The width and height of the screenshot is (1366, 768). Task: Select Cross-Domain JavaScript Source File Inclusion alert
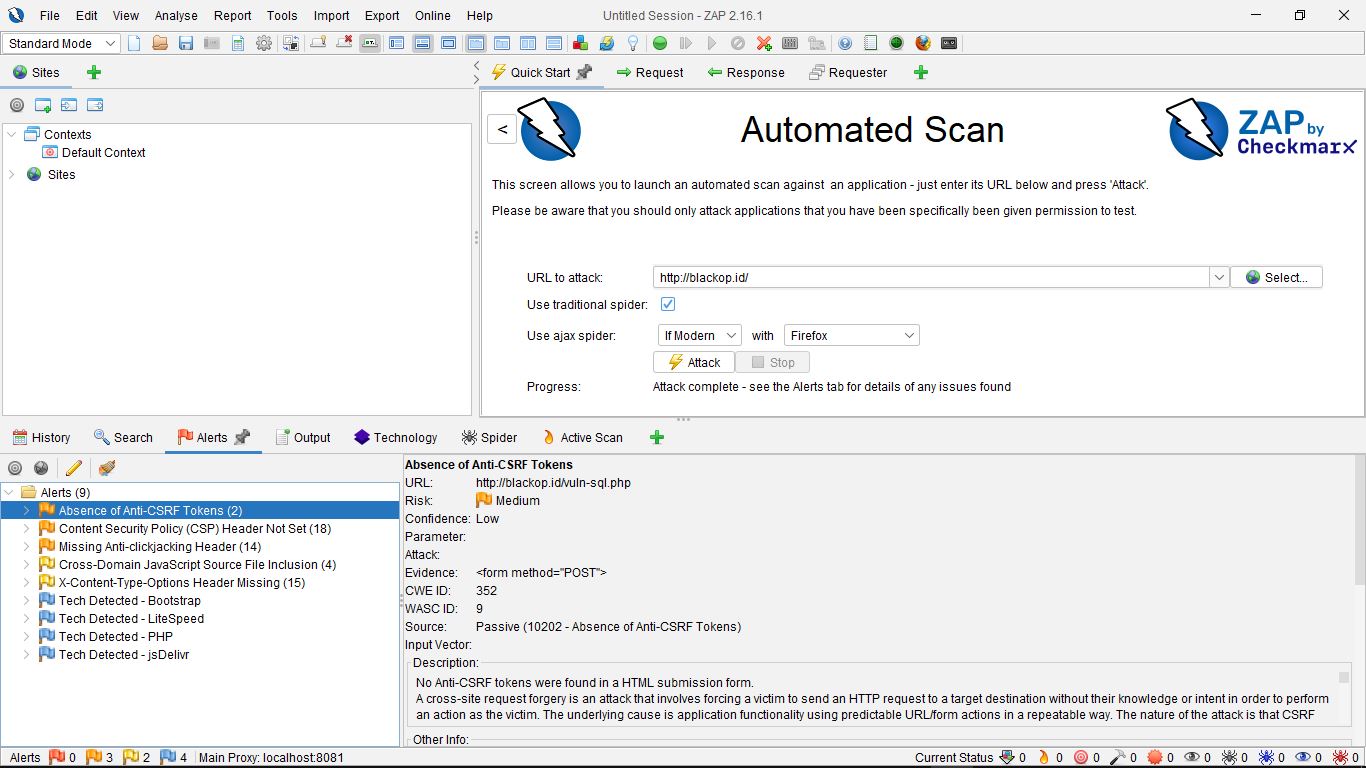[197, 564]
